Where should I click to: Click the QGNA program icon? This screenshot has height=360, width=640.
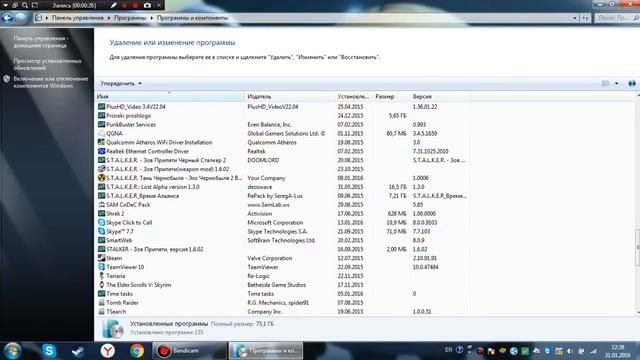pos(101,133)
